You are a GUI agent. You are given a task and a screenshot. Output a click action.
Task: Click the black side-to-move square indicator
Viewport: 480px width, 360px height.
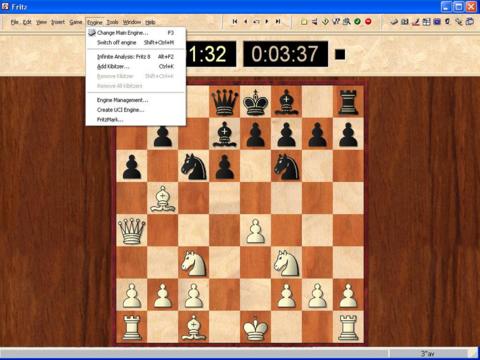[340, 54]
